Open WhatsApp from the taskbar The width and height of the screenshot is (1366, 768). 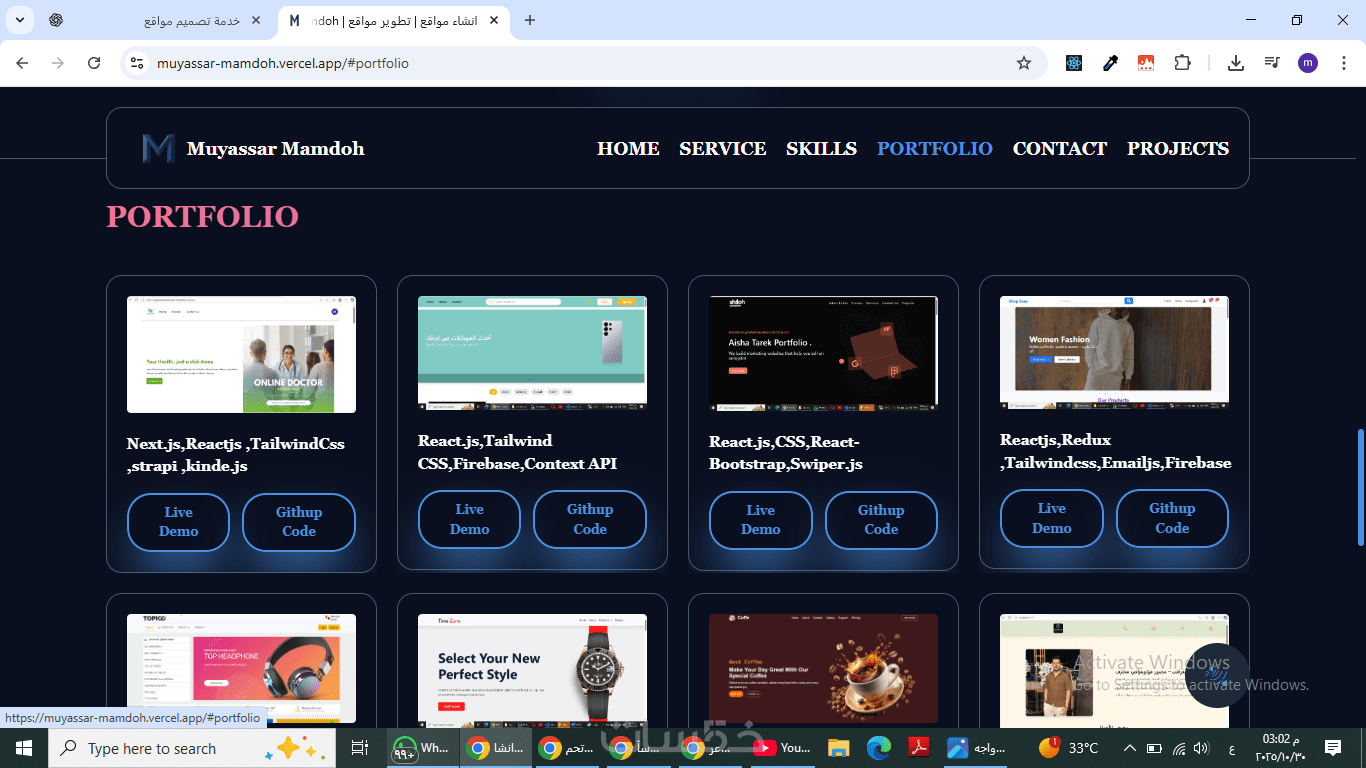(x=422, y=748)
